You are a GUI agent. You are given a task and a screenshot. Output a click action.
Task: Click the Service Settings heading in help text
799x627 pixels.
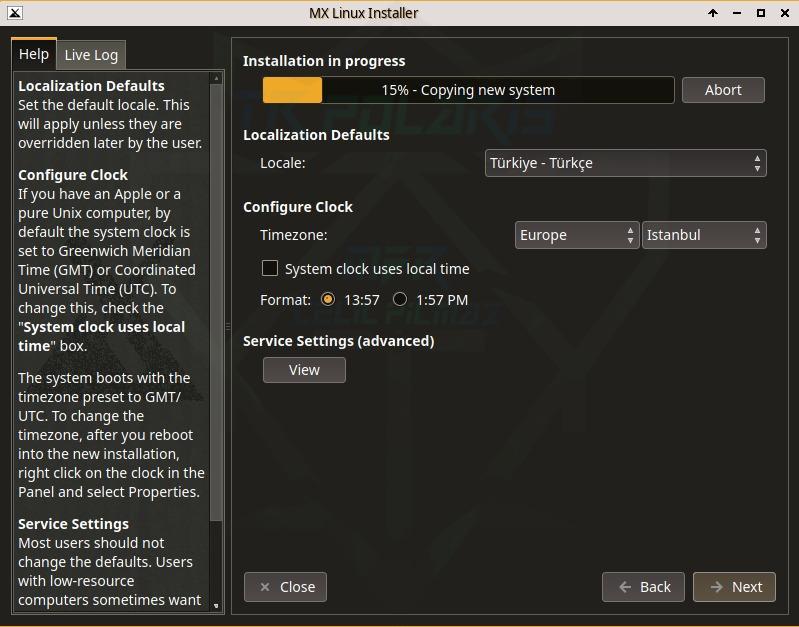click(73, 524)
